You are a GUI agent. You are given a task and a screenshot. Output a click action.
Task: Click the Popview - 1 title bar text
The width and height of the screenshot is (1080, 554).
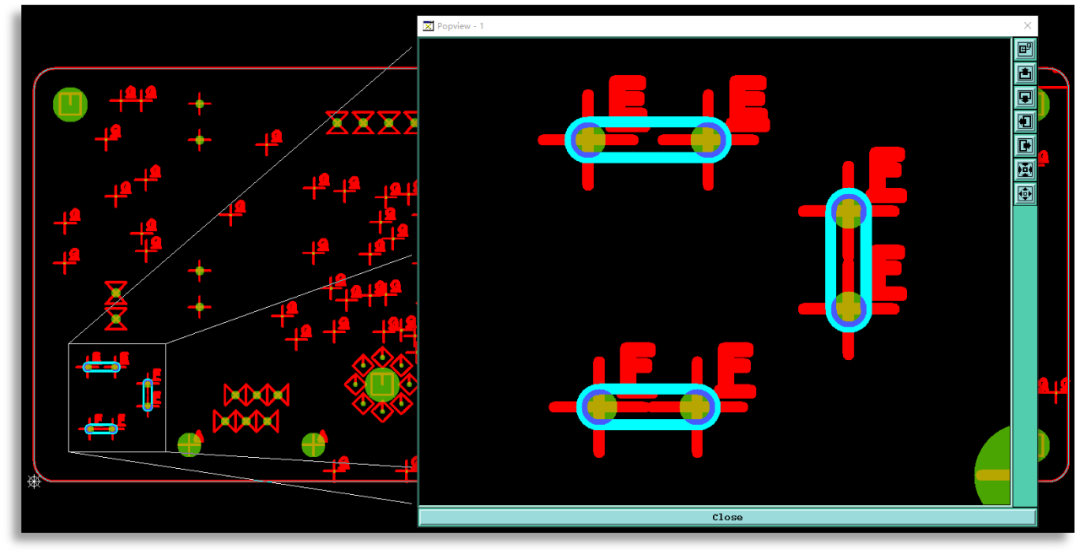(x=460, y=26)
